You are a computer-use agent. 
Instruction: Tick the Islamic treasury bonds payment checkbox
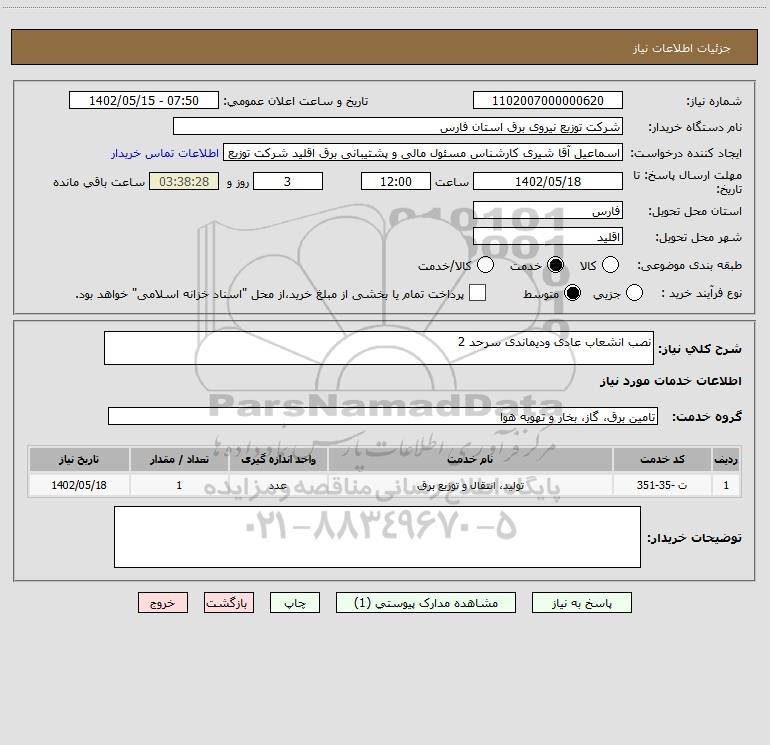(477, 293)
